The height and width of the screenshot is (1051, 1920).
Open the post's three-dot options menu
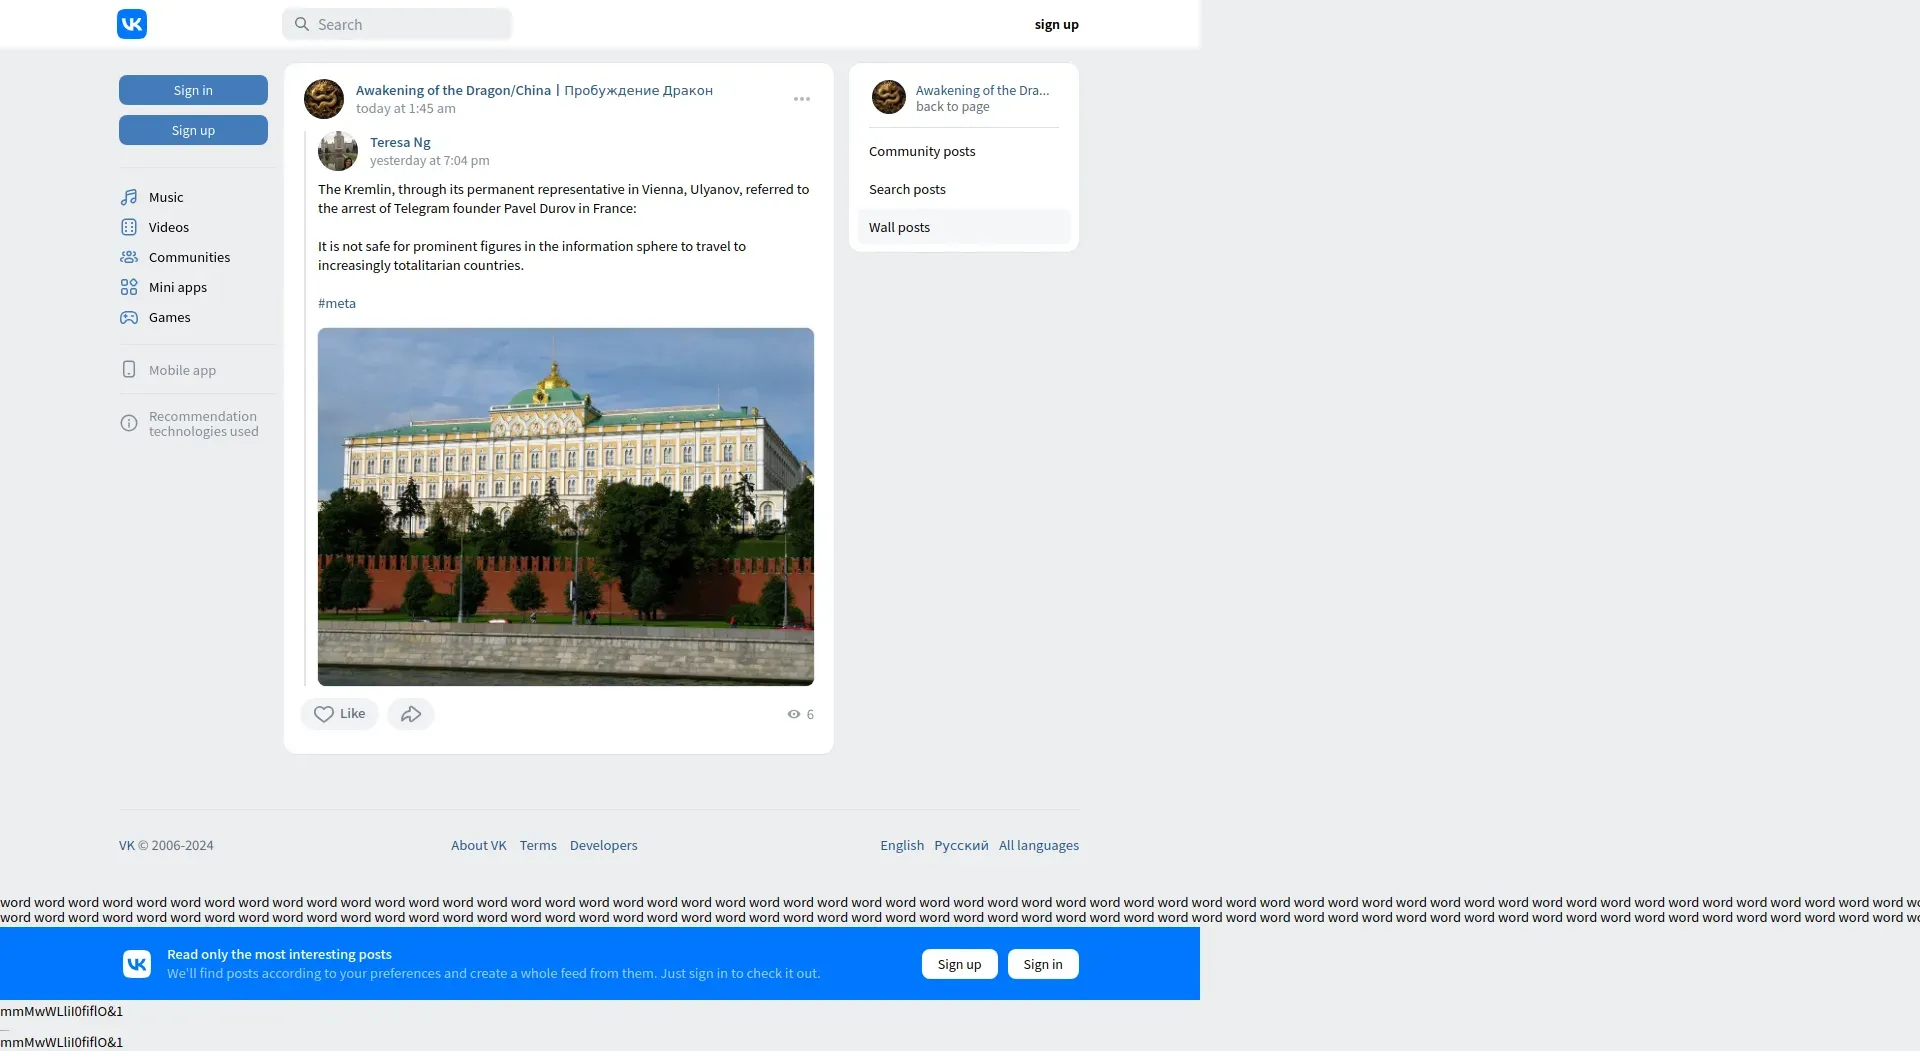[x=802, y=99]
